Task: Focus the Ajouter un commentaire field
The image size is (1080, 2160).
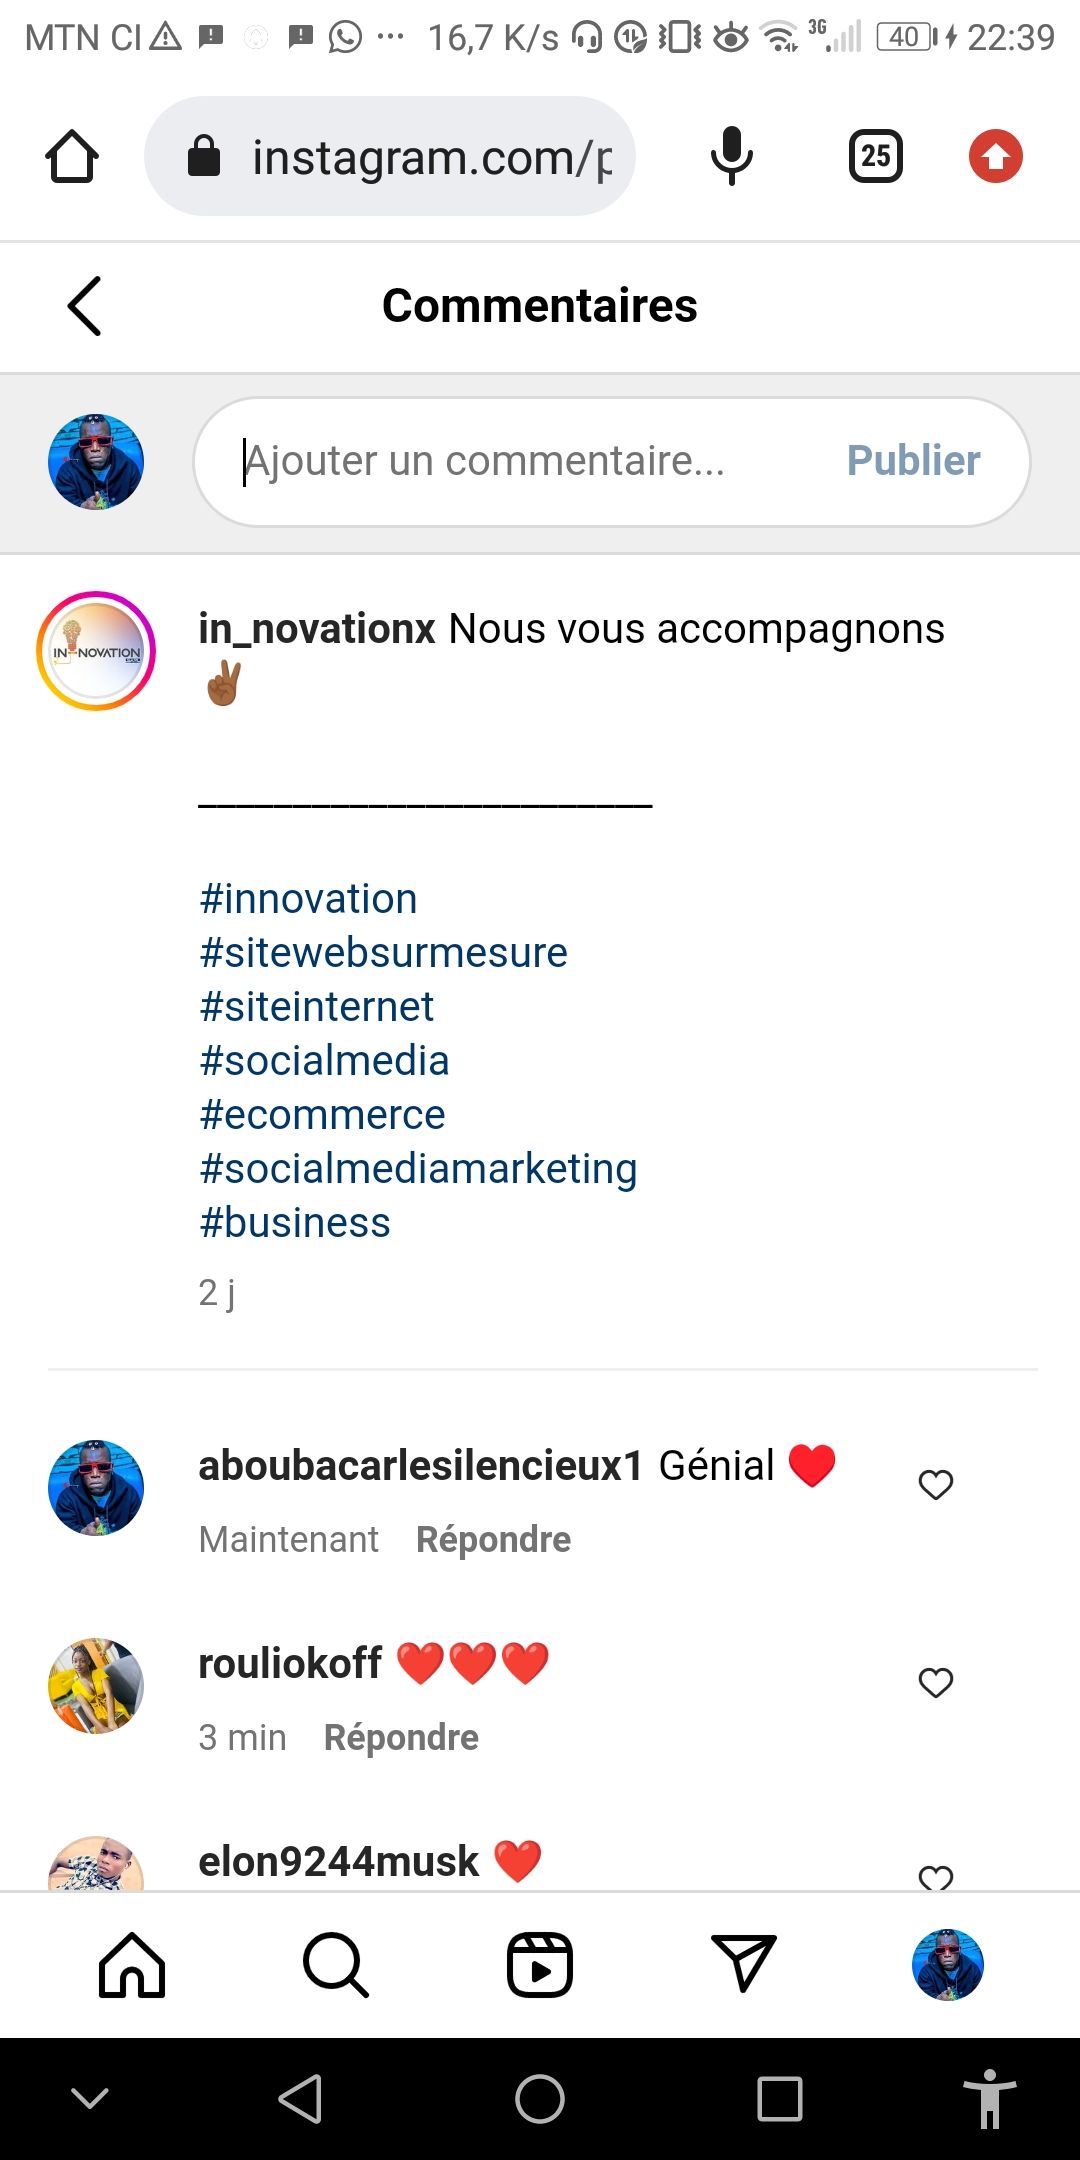Action: 520,461
